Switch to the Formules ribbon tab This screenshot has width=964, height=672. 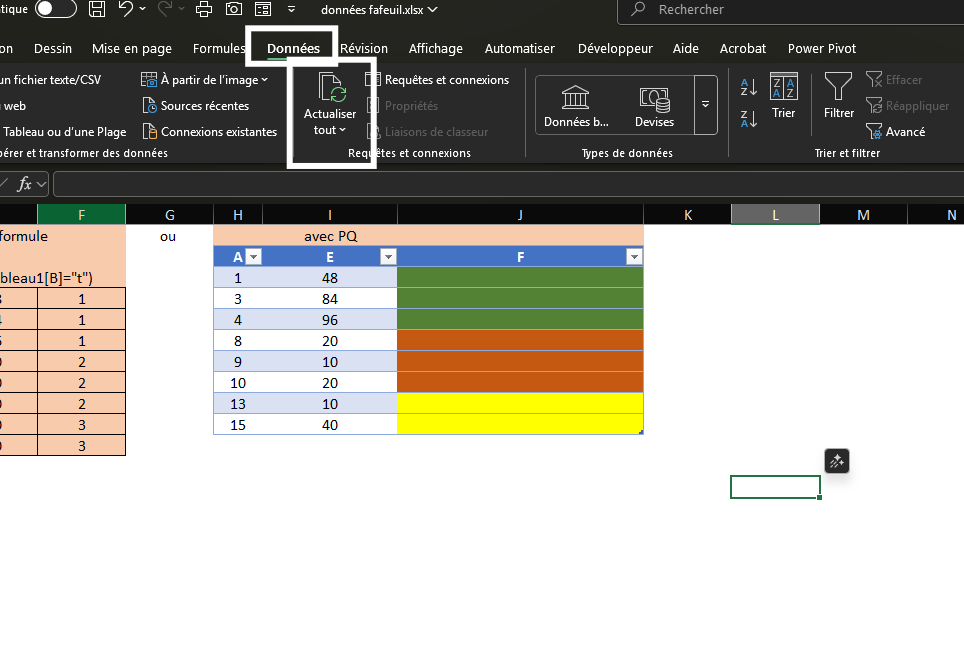click(x=218, y=48)
